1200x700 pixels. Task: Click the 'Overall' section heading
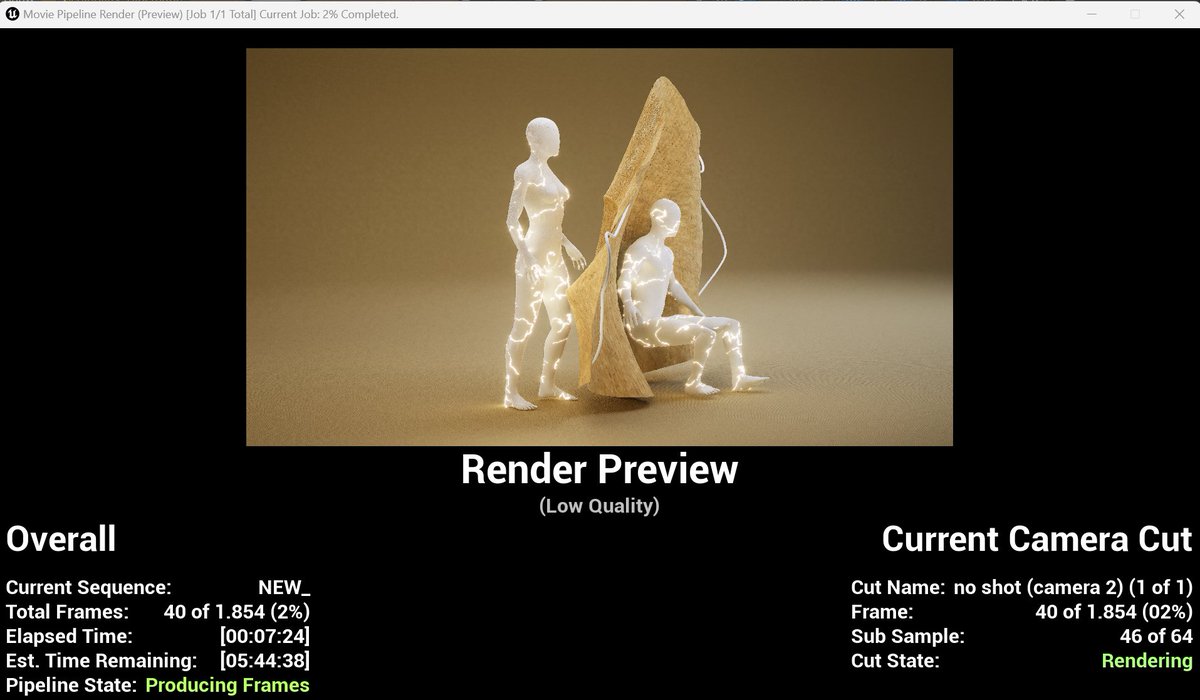pyautogui.click(x=61, y=540)
